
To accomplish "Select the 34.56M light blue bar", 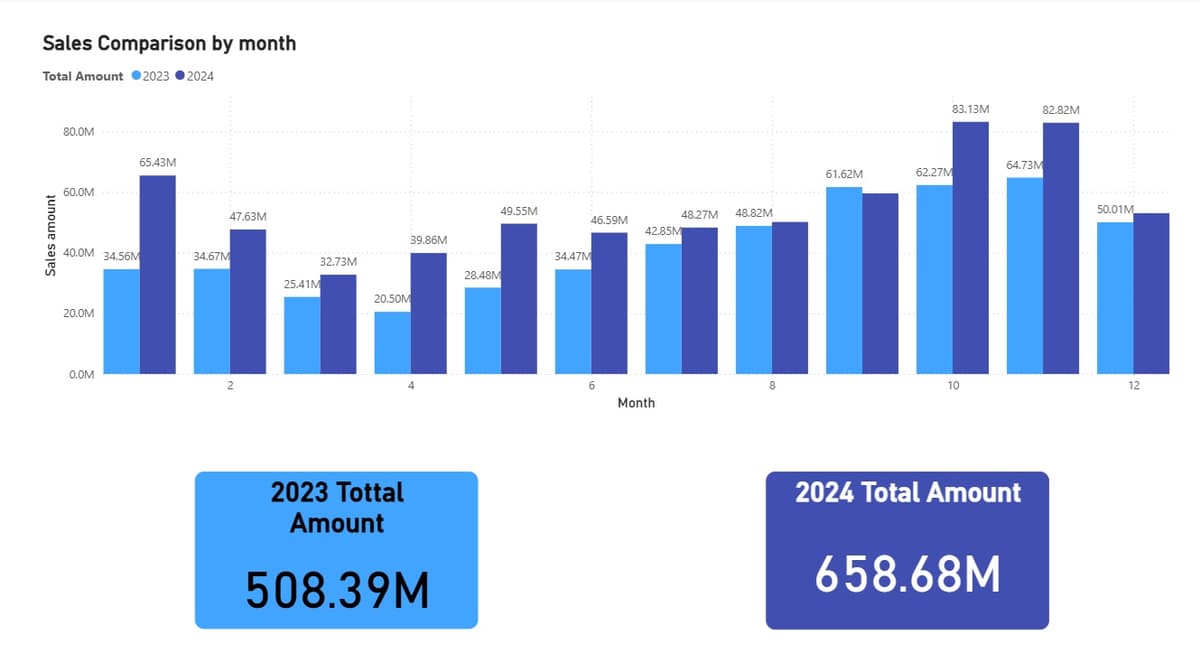I will (x=122, y=322).
